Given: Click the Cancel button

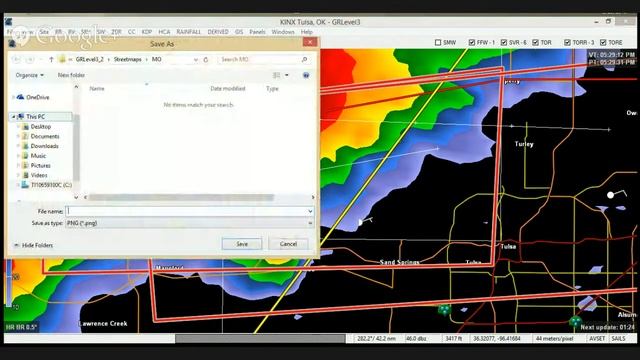Looking at the screenshot, I should 288,244.
